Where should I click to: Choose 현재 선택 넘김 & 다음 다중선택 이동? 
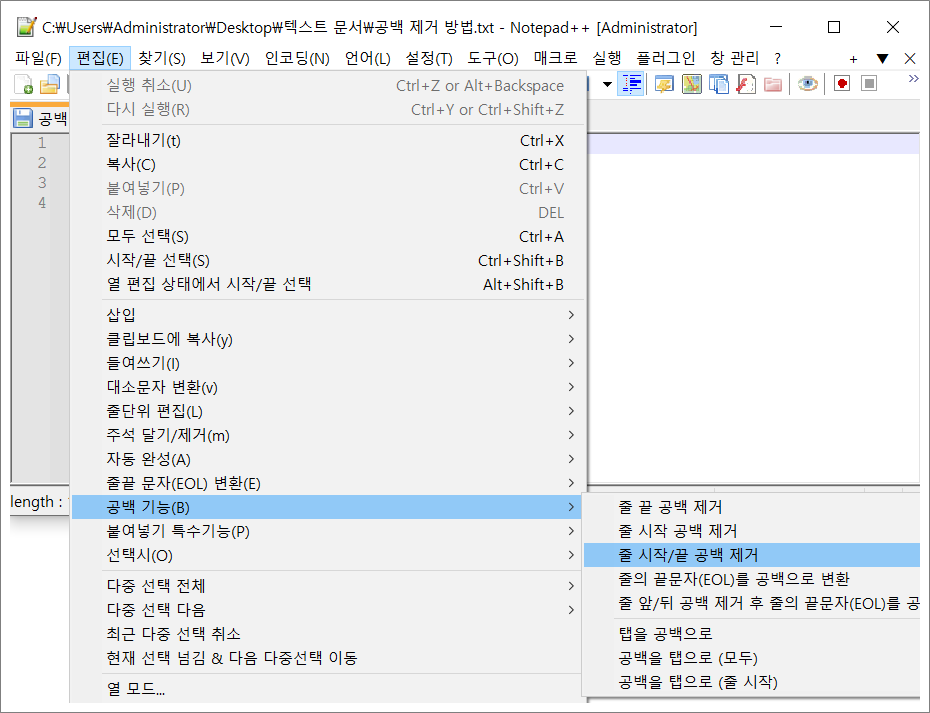[328, 658]
